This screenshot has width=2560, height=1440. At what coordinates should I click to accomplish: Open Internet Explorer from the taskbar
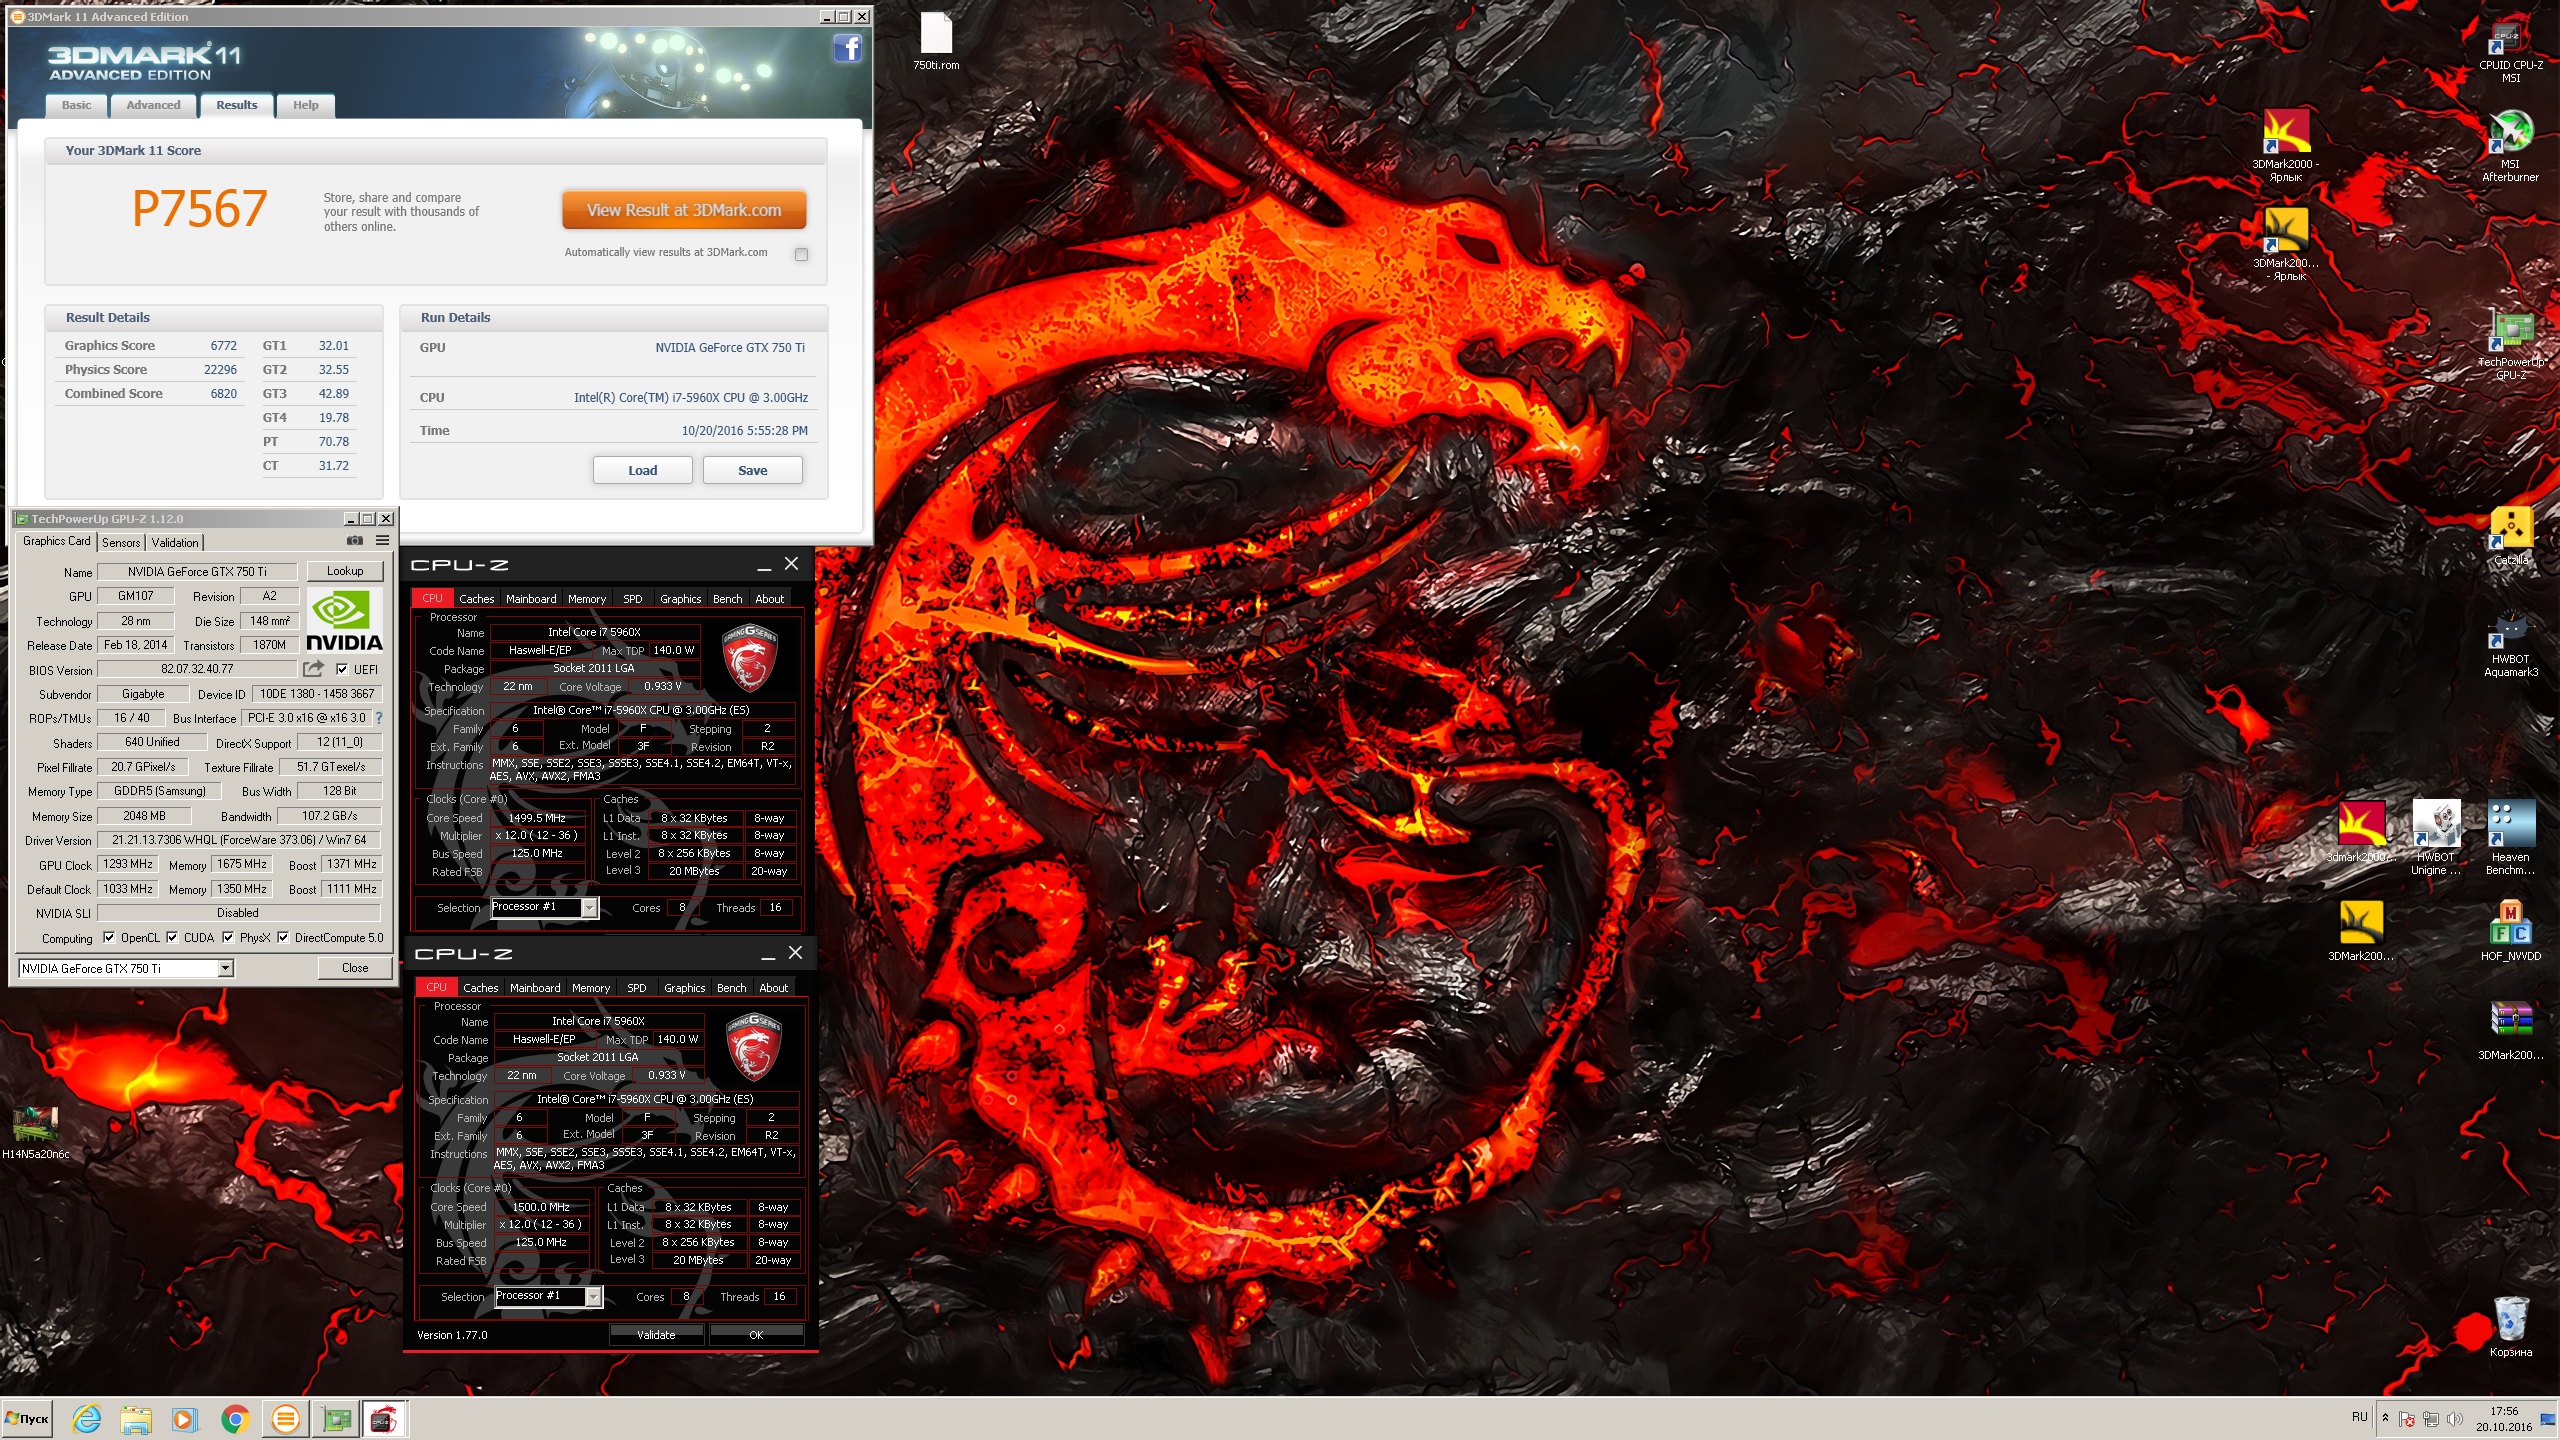click(x=87, y=1418)
